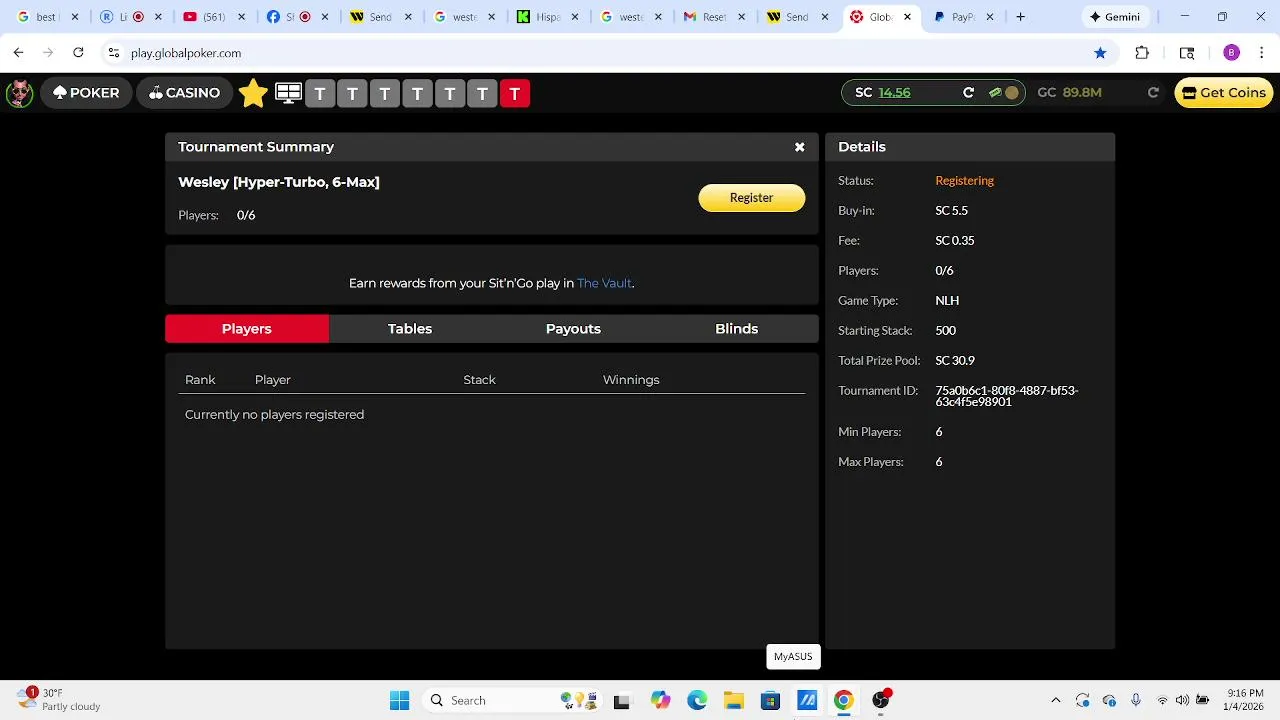Select the Players tab
This screenshot has height=720, width=1280.
click(247, 329)
